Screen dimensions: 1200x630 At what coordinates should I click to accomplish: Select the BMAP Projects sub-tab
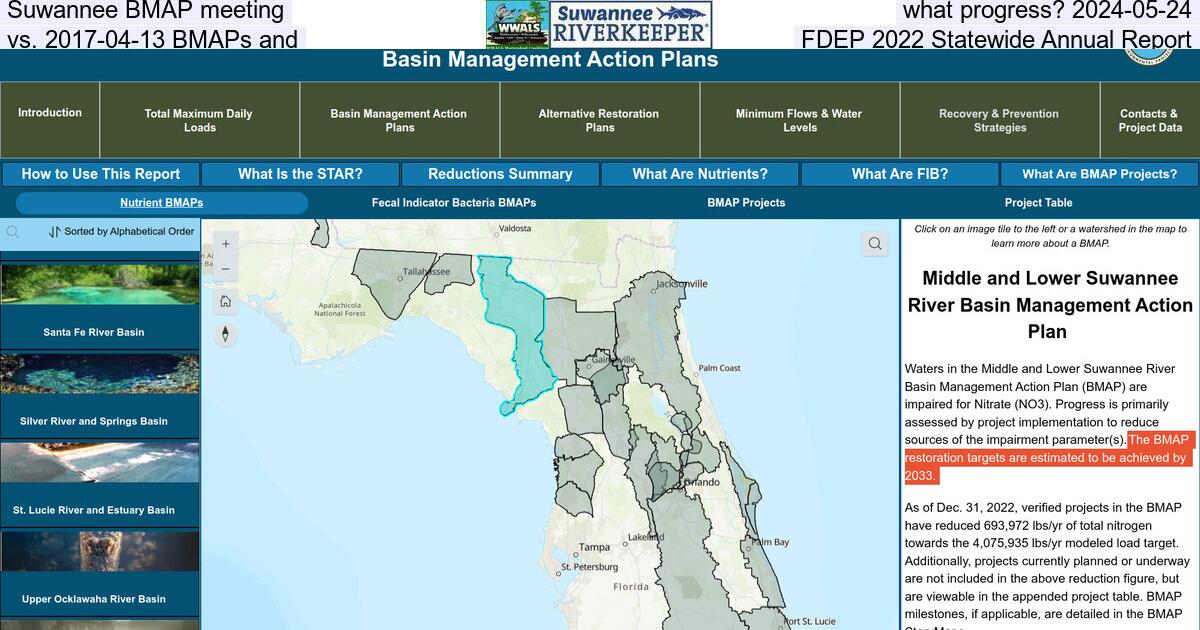[746, 203]
